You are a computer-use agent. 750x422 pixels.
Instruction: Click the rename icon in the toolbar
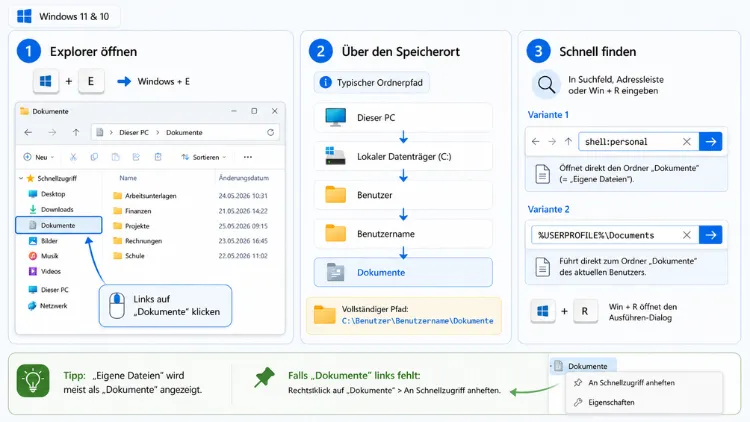click(x=136, y=157)
